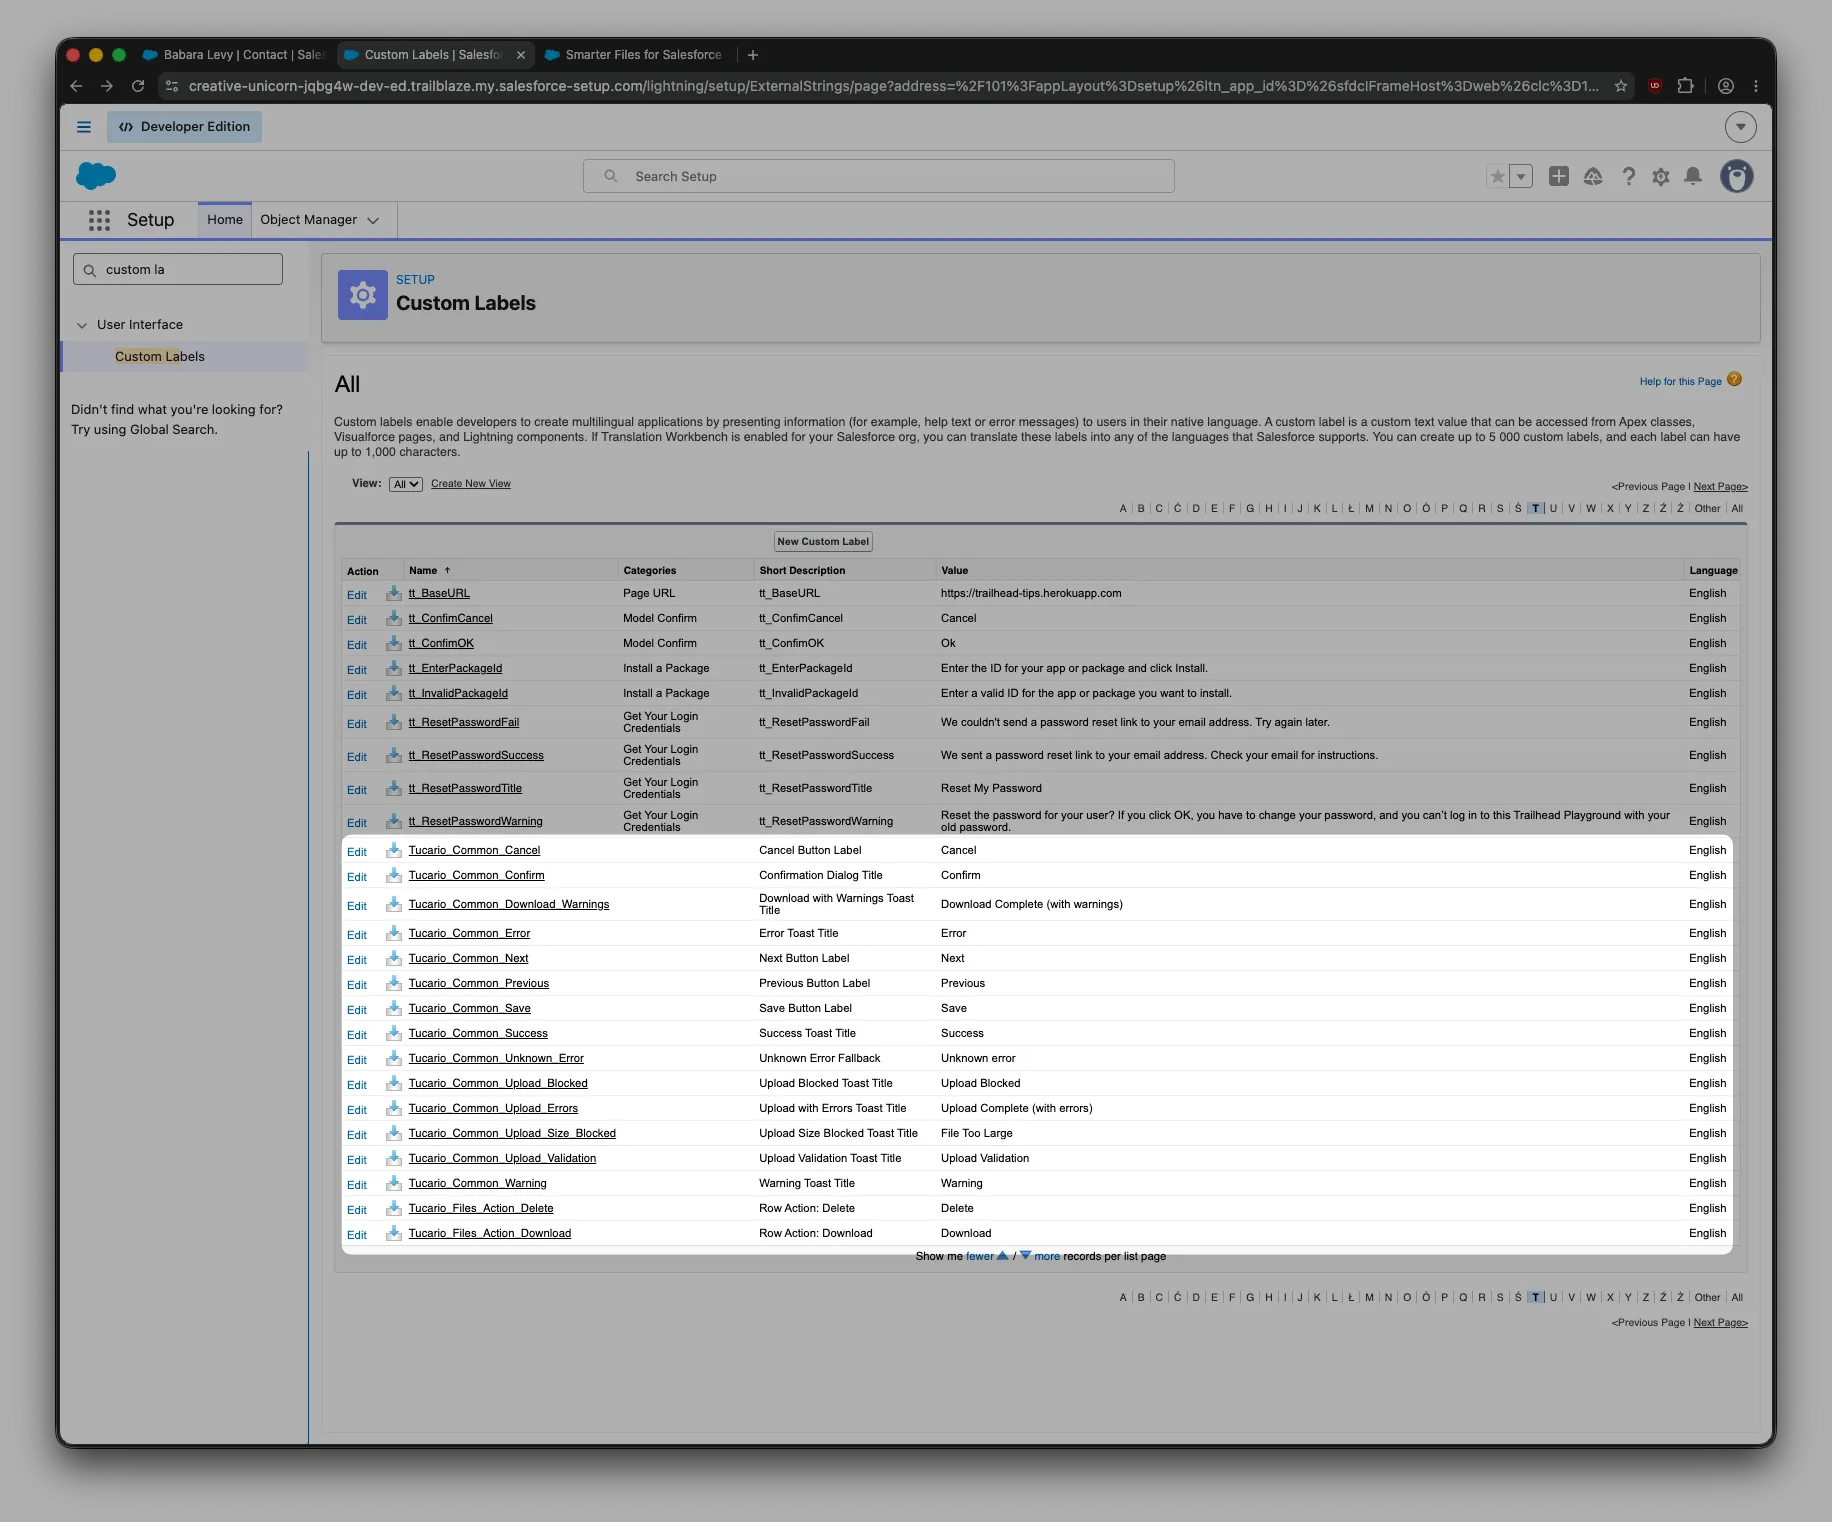The width and height of the screenshot is (1832, 1522).
Task: Click the 'Upload Blocked Toast Title' description cell
Action: [826, 1084]
